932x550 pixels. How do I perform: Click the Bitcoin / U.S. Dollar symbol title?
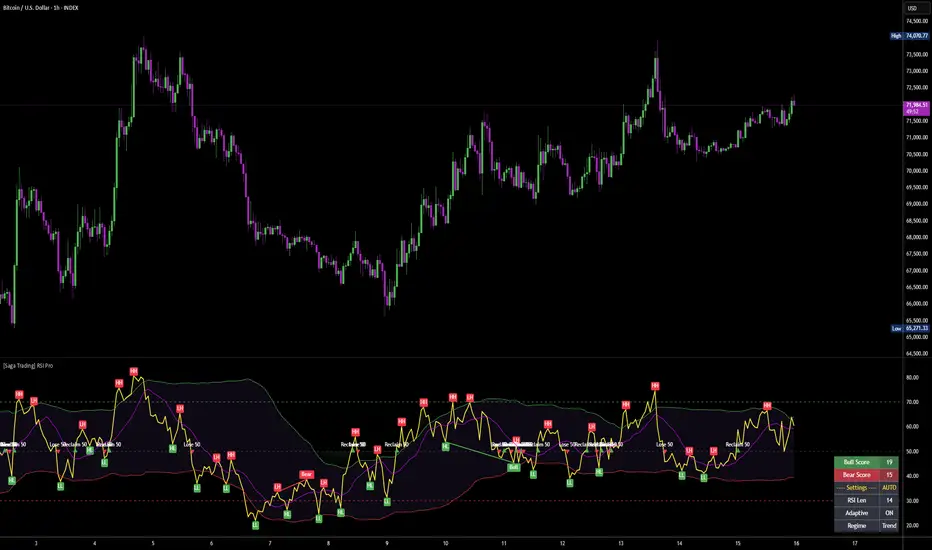click(40, 8)
